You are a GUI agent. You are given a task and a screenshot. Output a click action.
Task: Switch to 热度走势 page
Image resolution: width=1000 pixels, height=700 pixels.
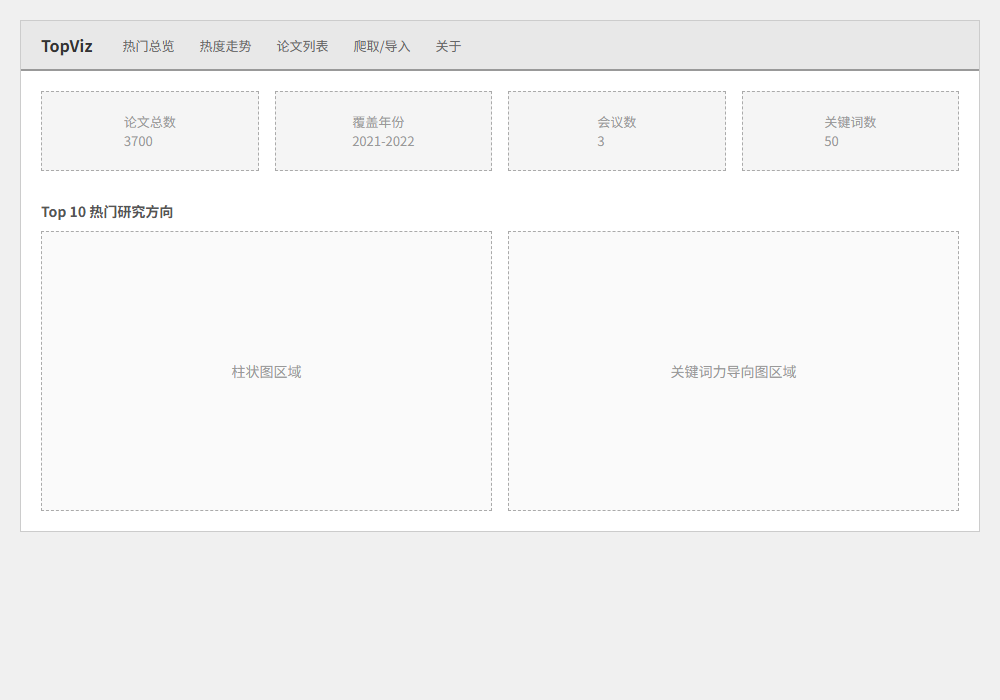225,46
